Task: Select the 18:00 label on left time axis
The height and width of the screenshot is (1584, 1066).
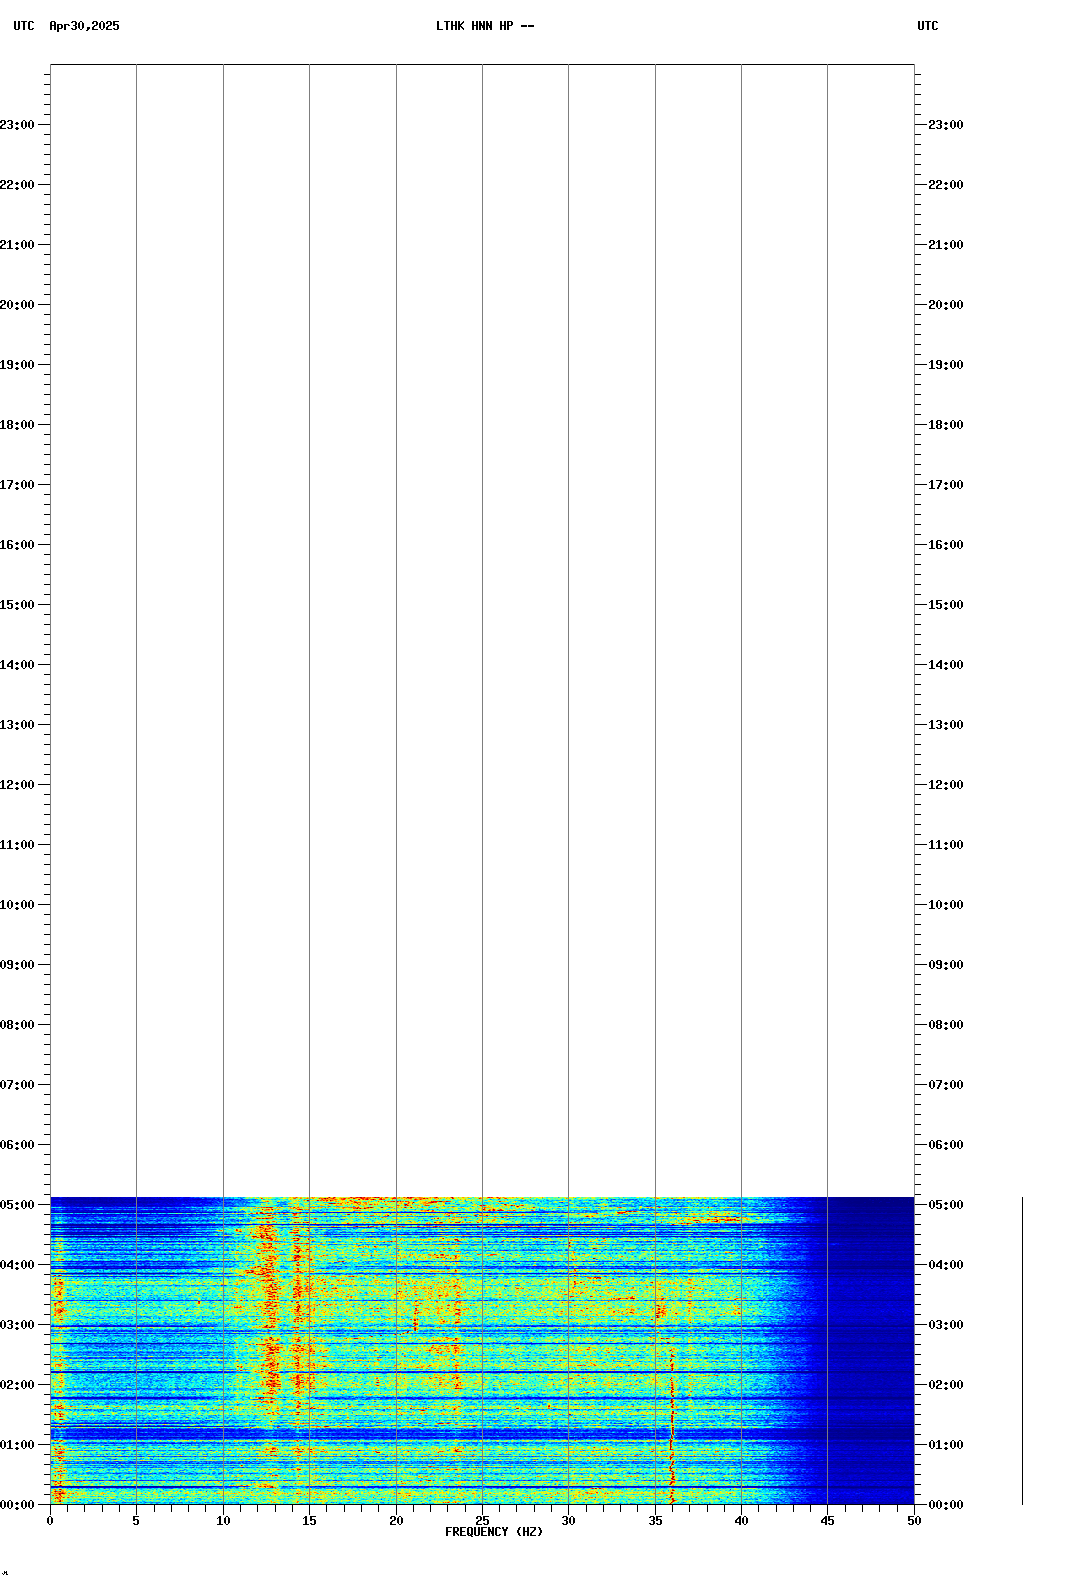Action: click(17, 425)
